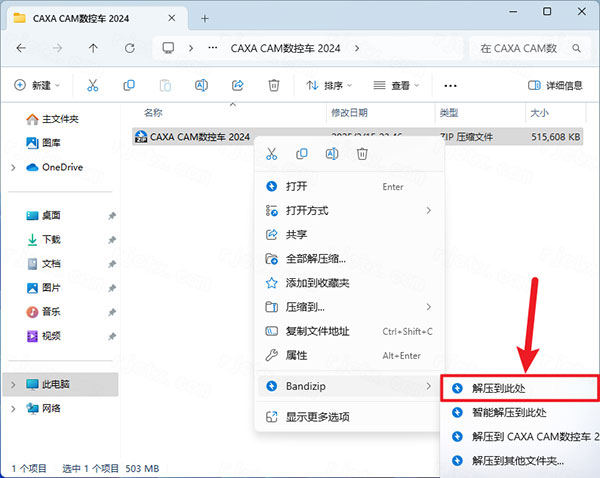Click the address bar path ellipsis
600x478 pixels.
(213, 48)
